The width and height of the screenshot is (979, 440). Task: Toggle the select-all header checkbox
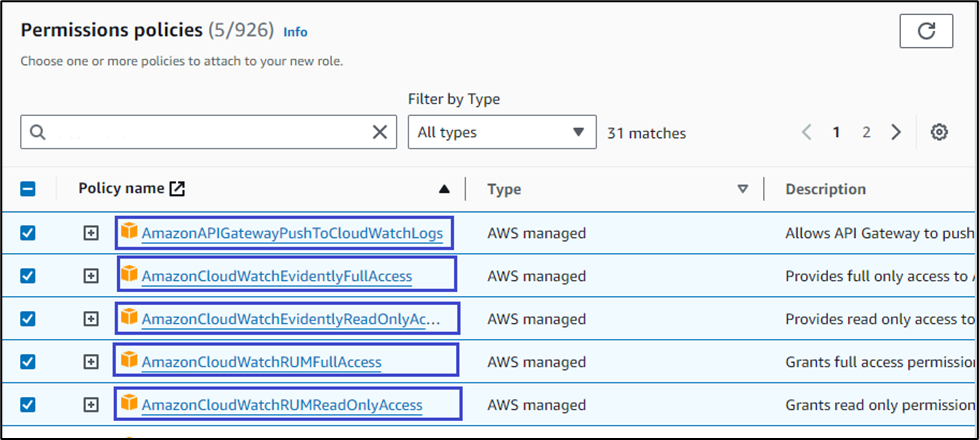point(28,189)
